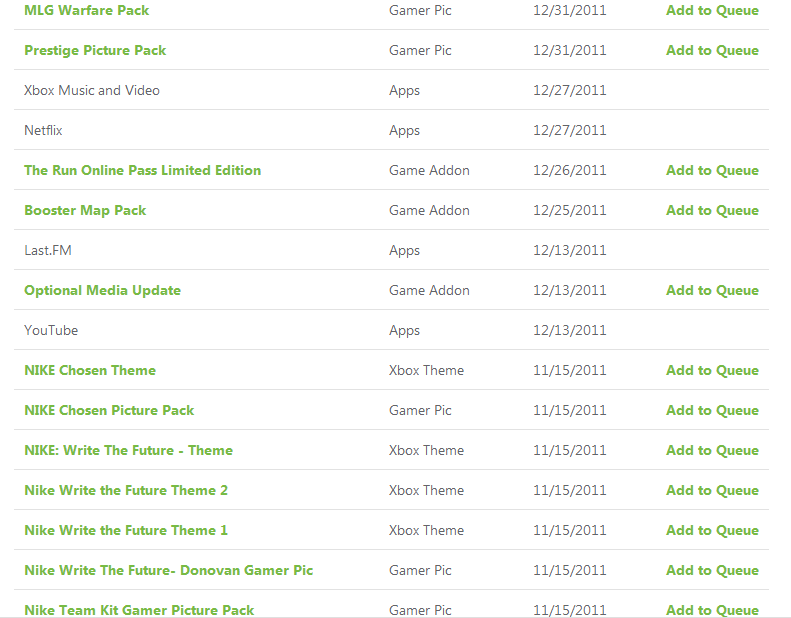This screenshot has height=618, width=791.
Task: Click date 12/25/2011 in Booster Map Pack row
Action: 570,210
